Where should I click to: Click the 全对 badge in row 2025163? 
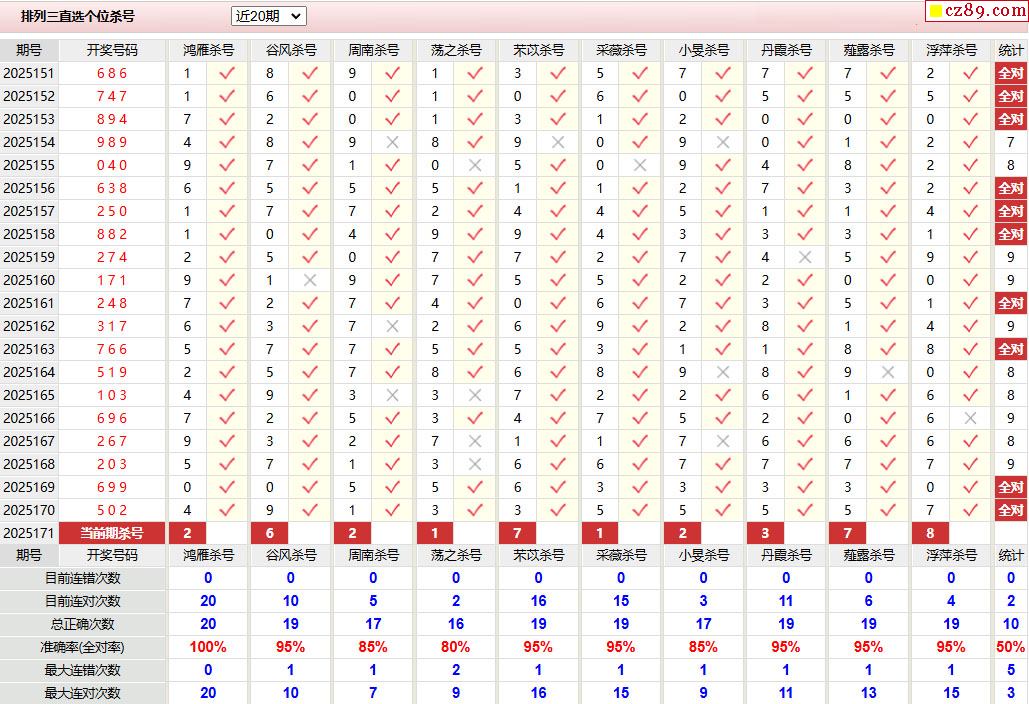click(x=1011, y=349)
